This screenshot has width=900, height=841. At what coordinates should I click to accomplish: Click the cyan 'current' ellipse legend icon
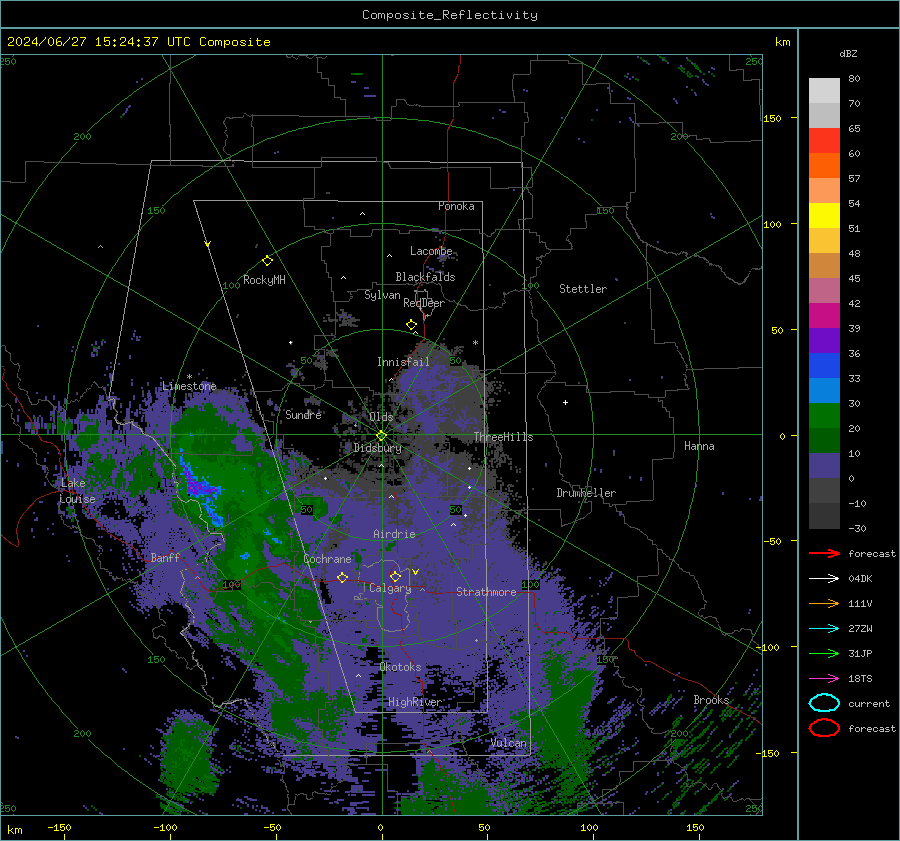(824, 703)
